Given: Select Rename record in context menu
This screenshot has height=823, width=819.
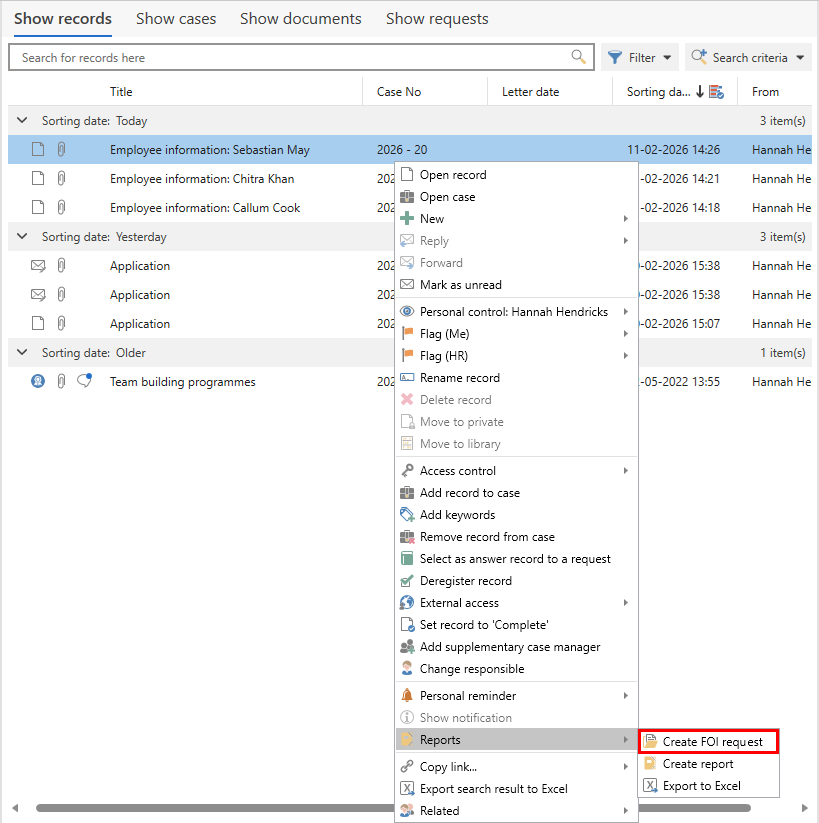Looking at the screenshot, I should (516, 378).
